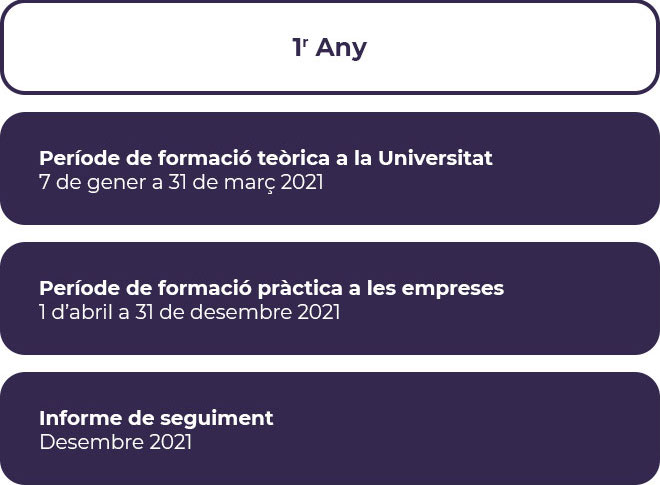The width and height of the screenshot is (660, 485).
Task: Click the word "Universitat" in first card
Action: [x=435, y=158]
